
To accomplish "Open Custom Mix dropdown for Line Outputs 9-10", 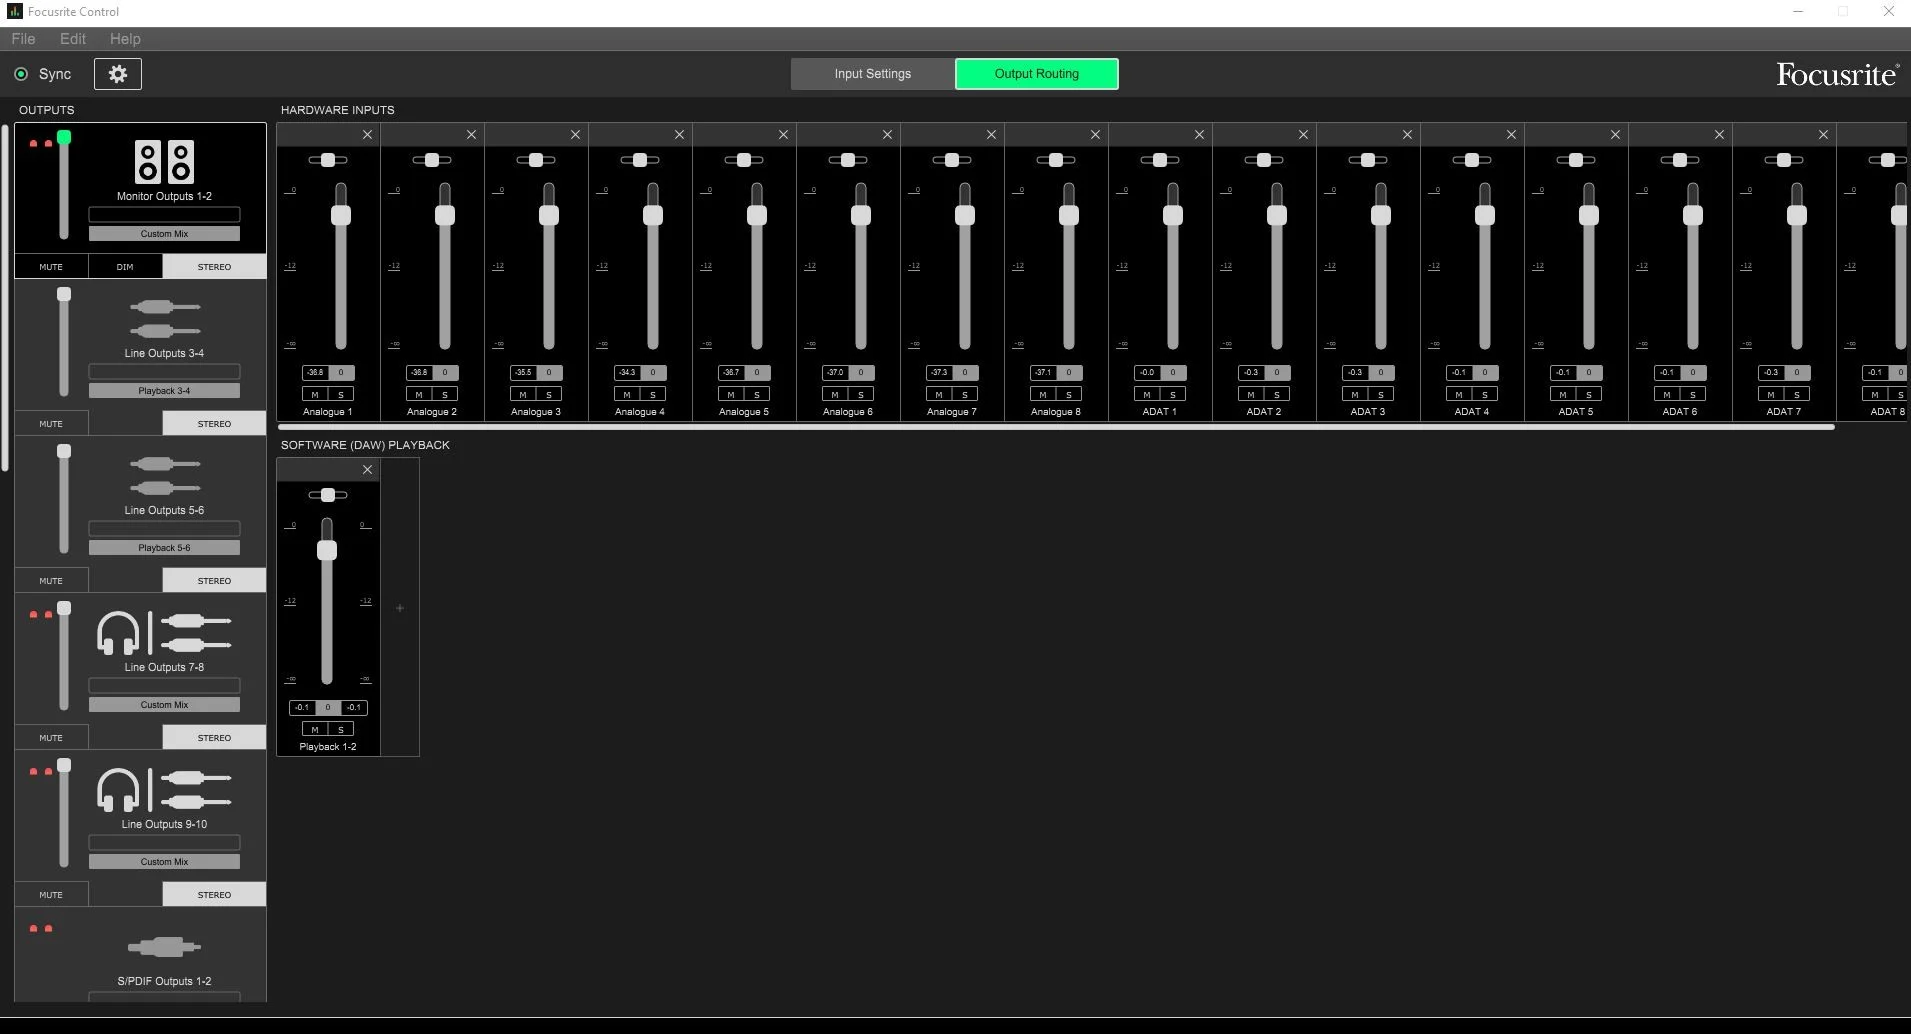I will tap(164, 862).
